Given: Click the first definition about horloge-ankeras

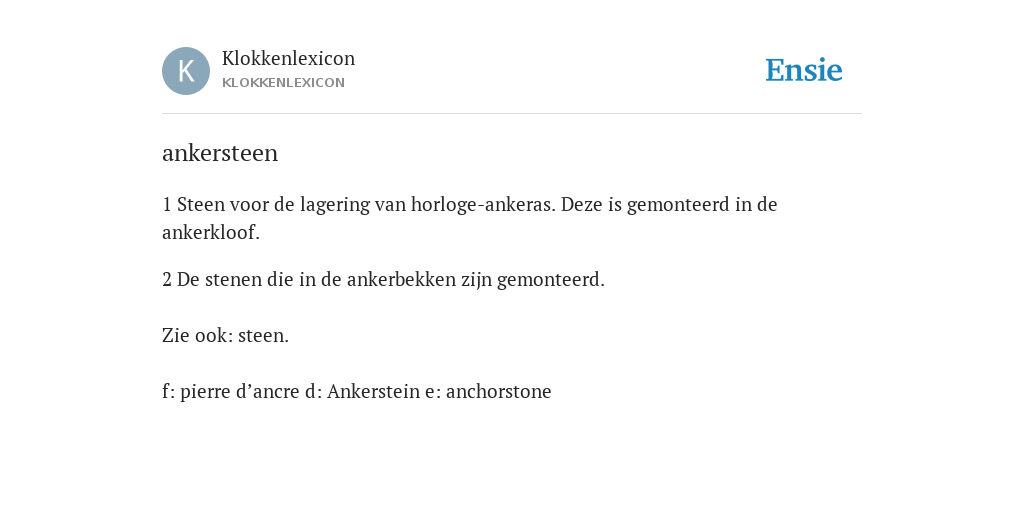Looking at the screenshot, I should (x=470, y=218).
